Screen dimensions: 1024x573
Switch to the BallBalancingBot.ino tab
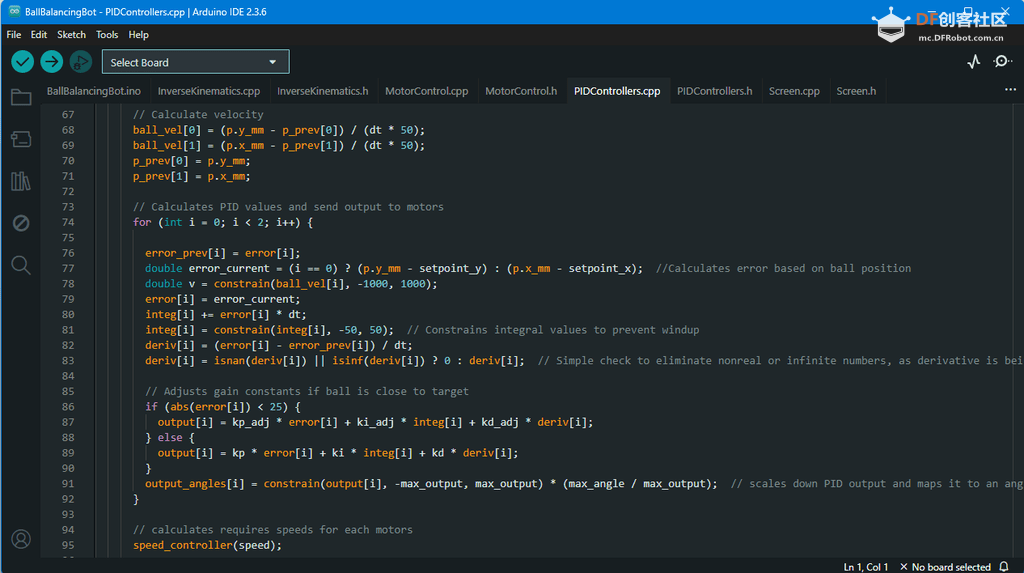coord(93,91)
